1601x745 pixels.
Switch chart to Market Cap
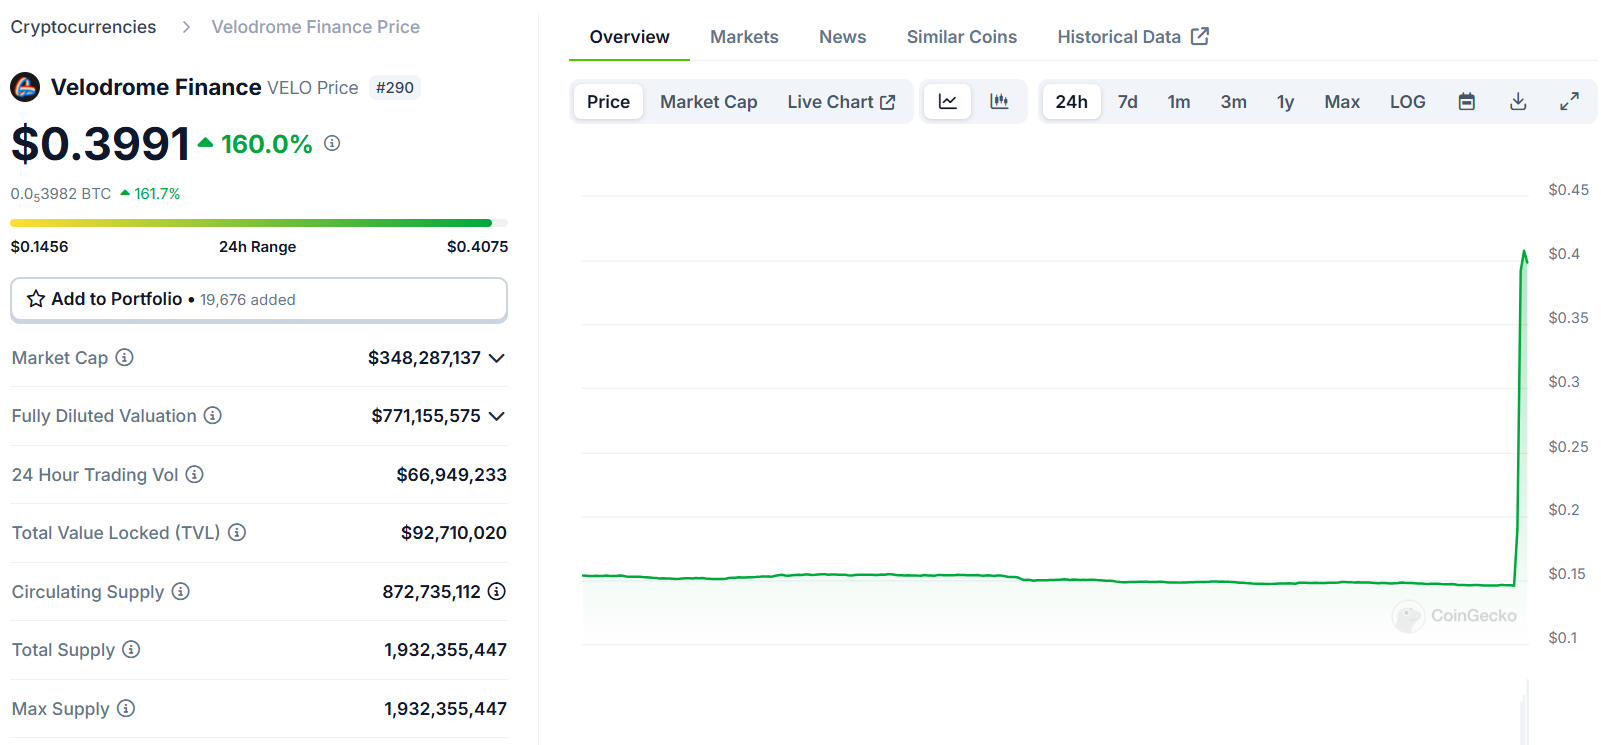(x=708, y=101)
